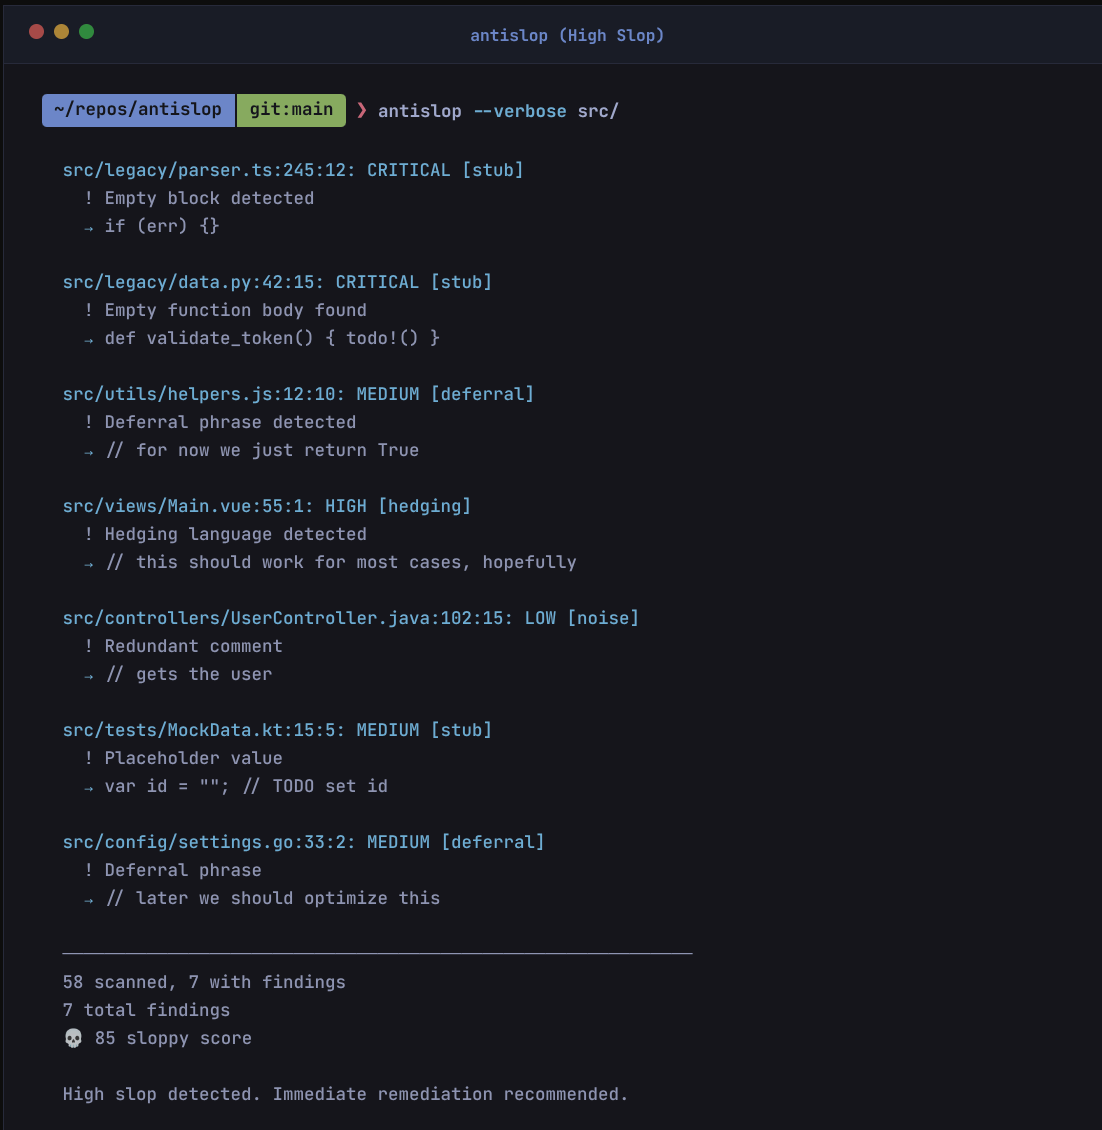This screenshot has height=1130, width=1102.
Task: Click the 58 scanned summary line
Action: pyautogui.click(x=204, y=981)
